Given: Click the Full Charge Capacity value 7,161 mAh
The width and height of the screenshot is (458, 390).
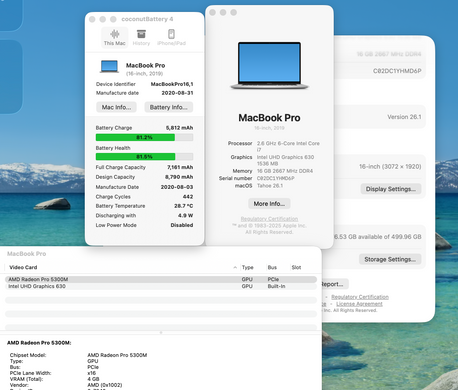Looking at the screenshot, I should (x=180, y=167).
